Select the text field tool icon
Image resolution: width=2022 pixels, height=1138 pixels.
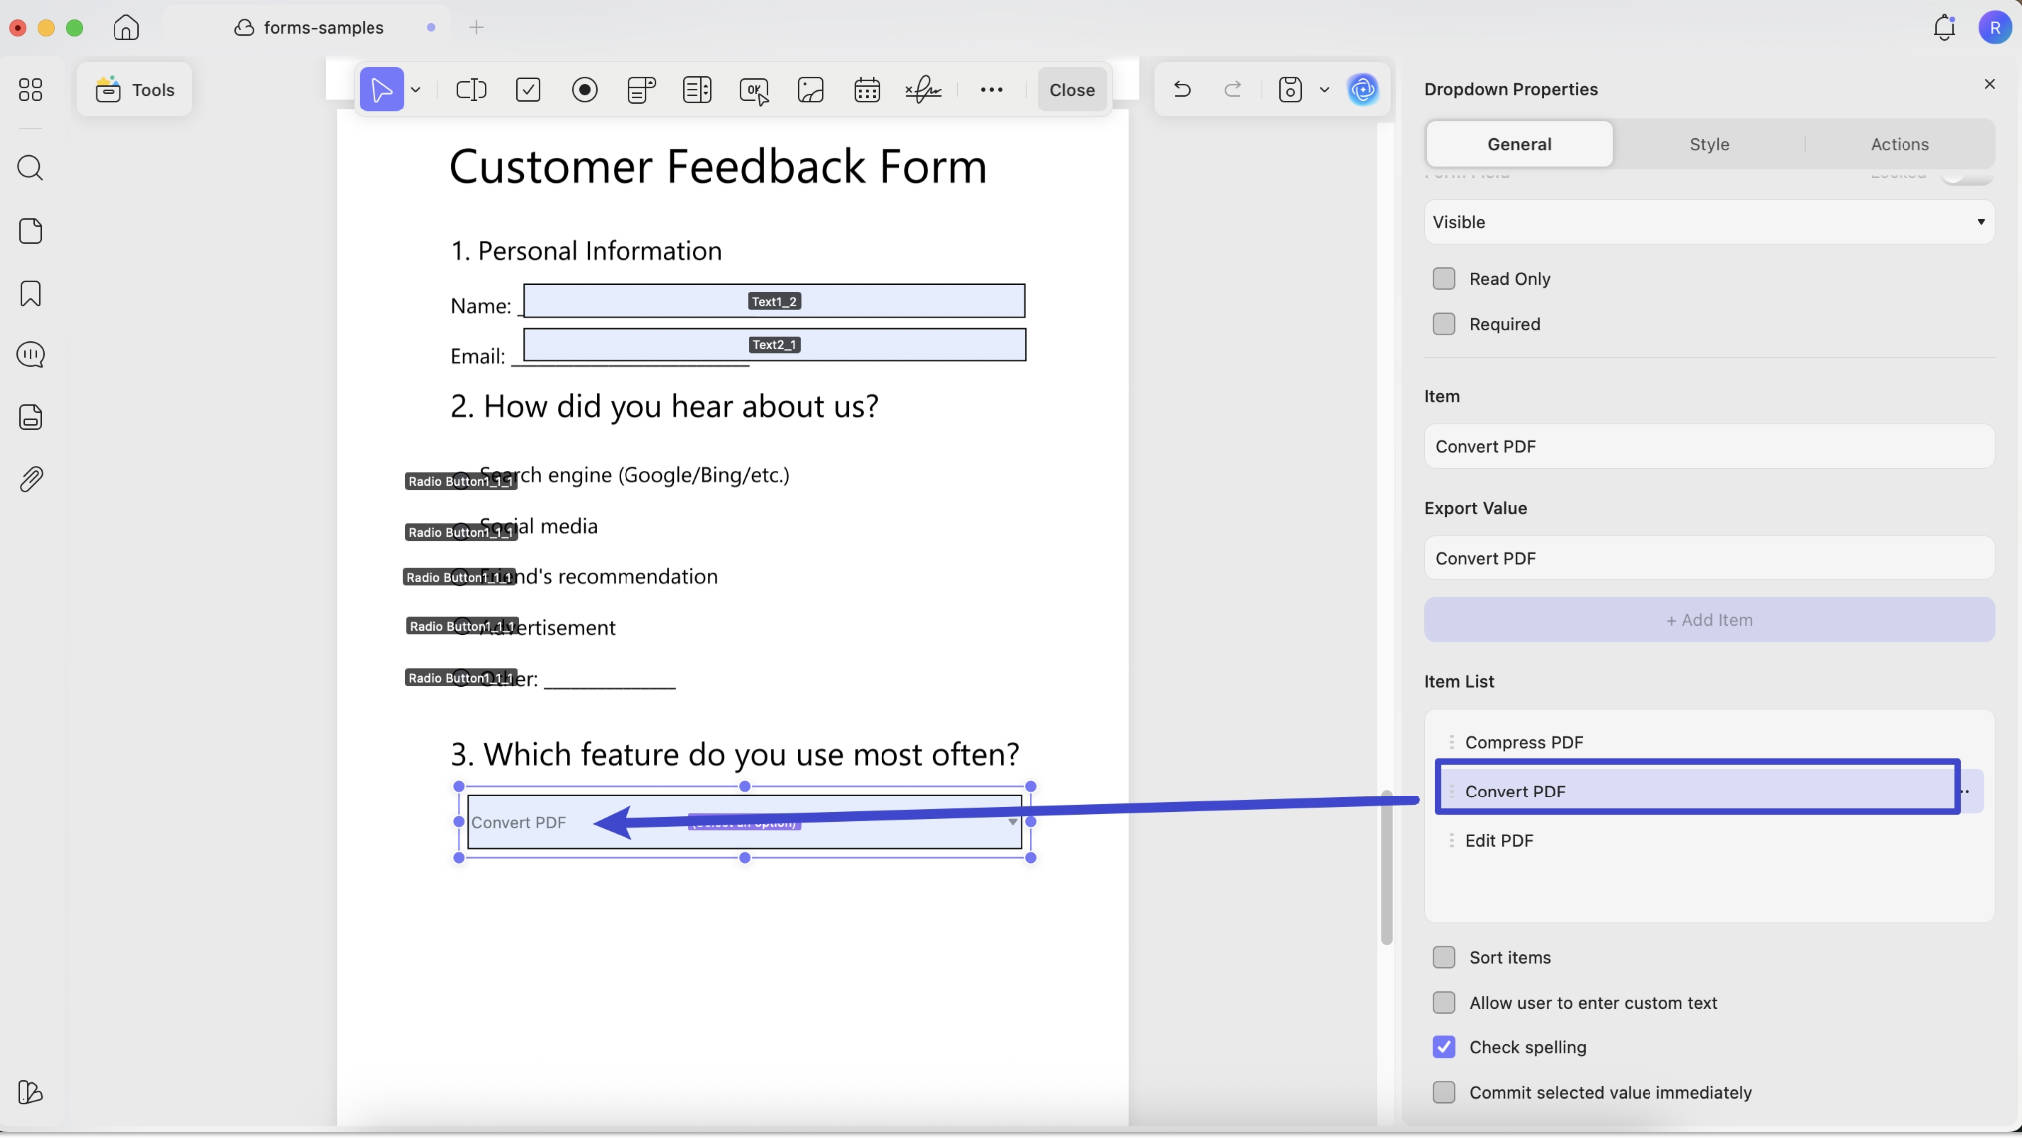(x=471, y=90)
